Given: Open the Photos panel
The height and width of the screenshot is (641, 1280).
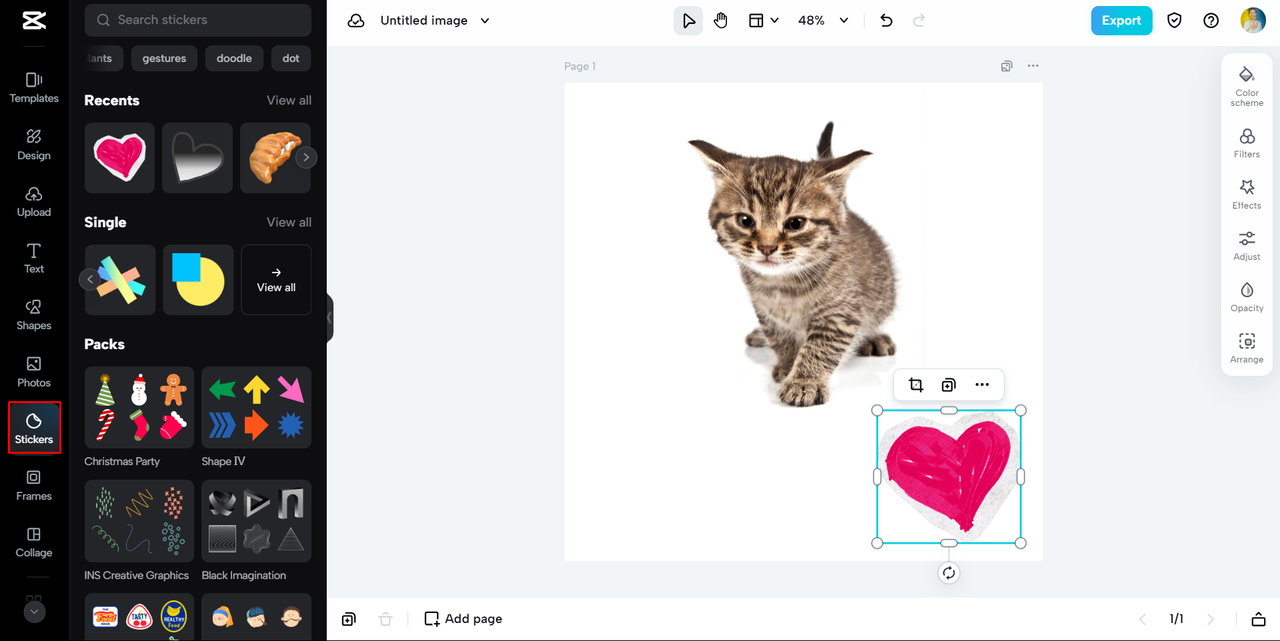Looking at the screenshot, I should click(x=34, y=372).
